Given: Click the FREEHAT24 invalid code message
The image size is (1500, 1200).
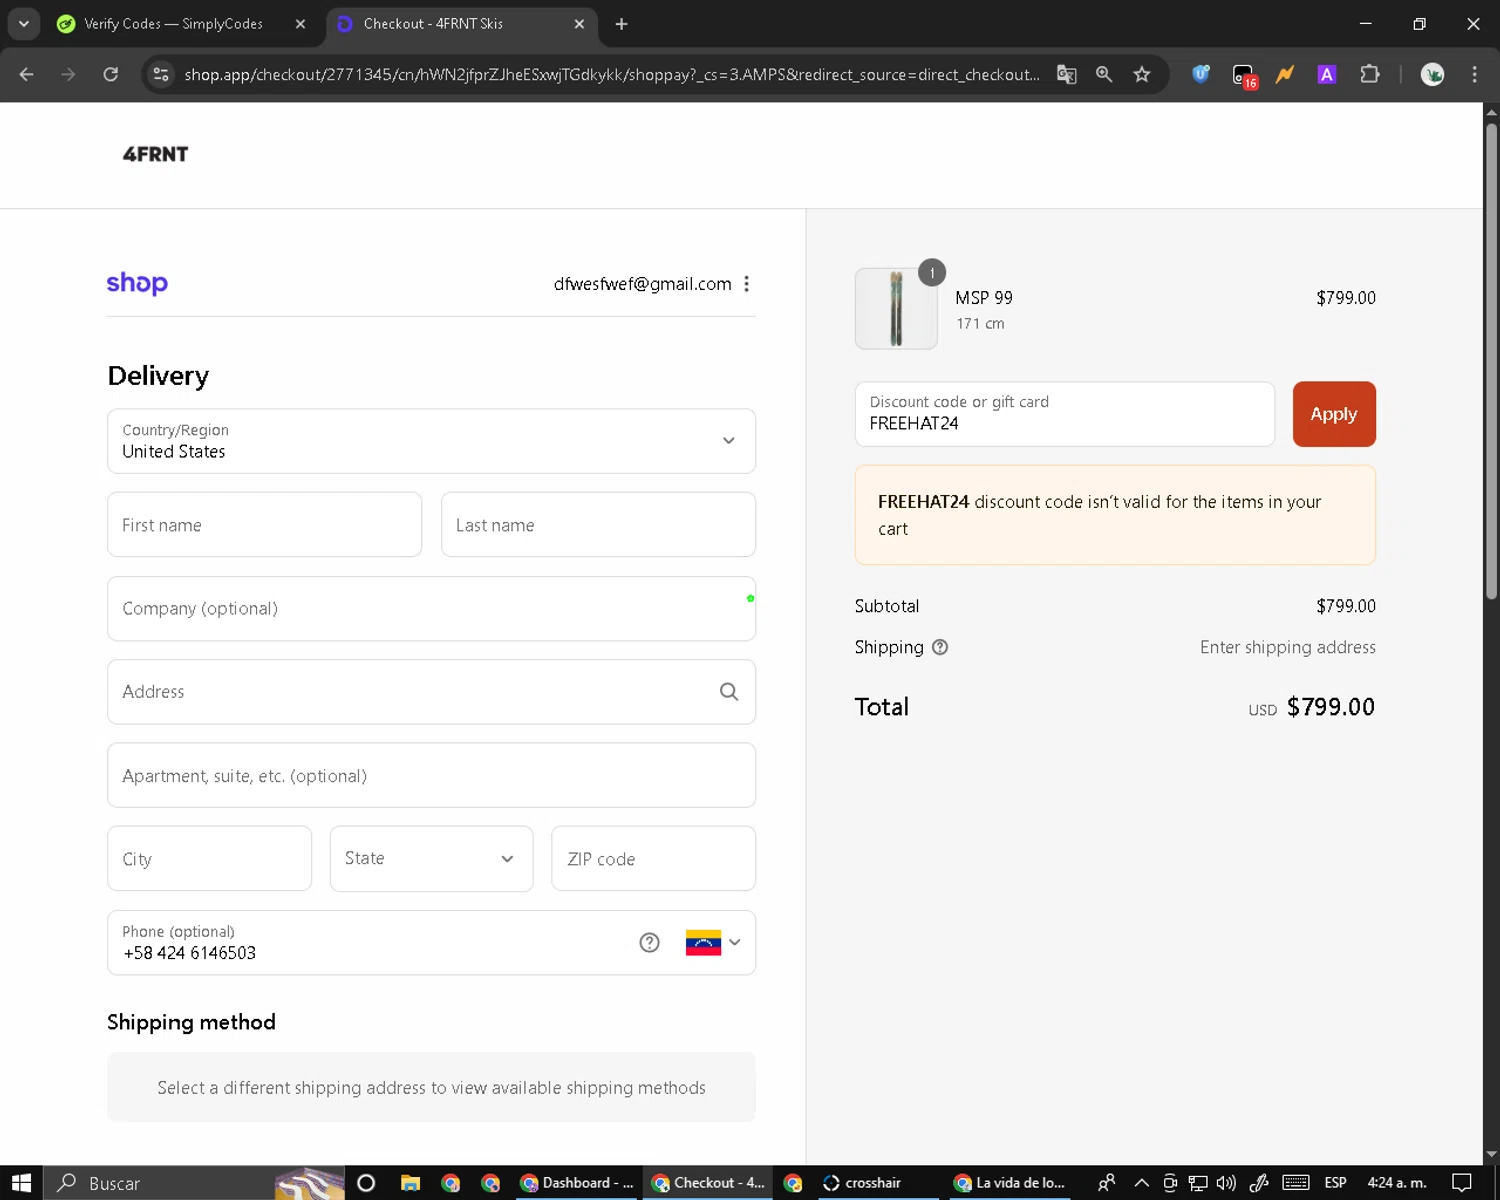Looking at the screenshot, I should pyautogui.click(x=1115, y=515).
